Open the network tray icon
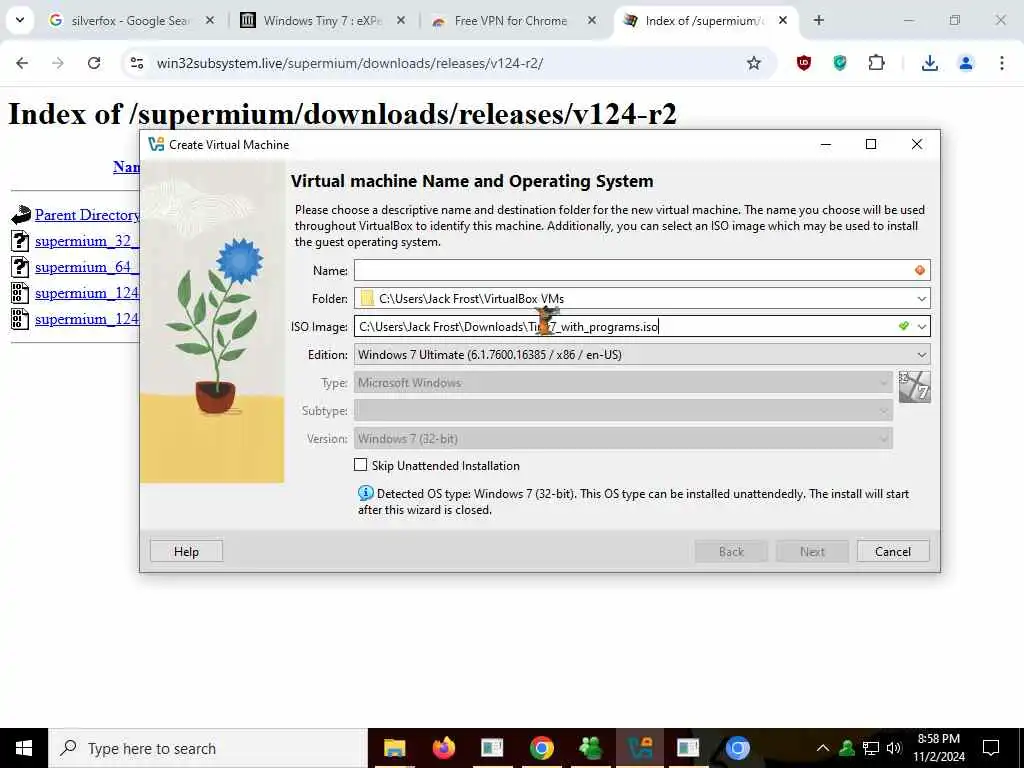The width and height of the screenshot is (1024, 768). [871, 748]
